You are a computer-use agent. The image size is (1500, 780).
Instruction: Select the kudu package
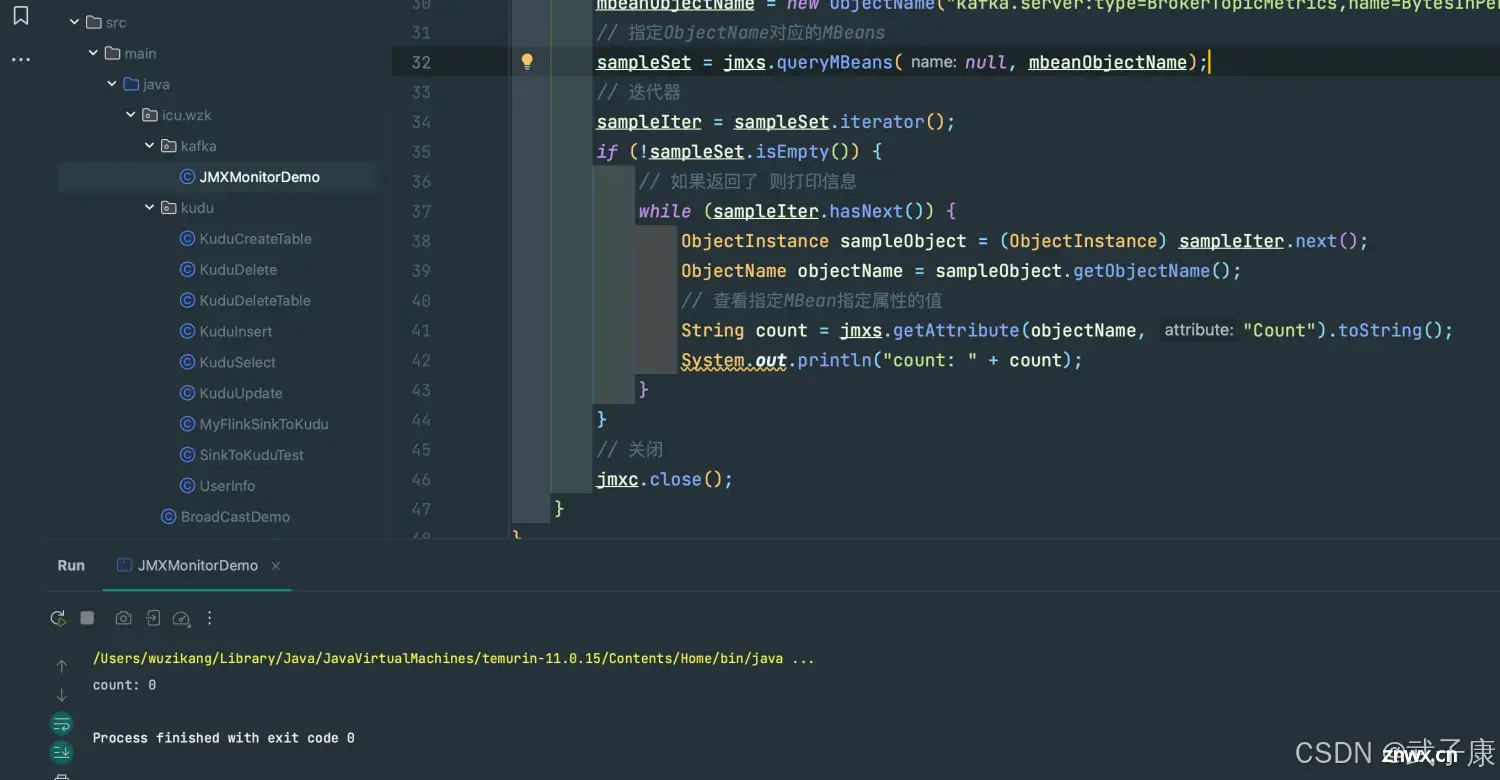(x=197, y=208)
